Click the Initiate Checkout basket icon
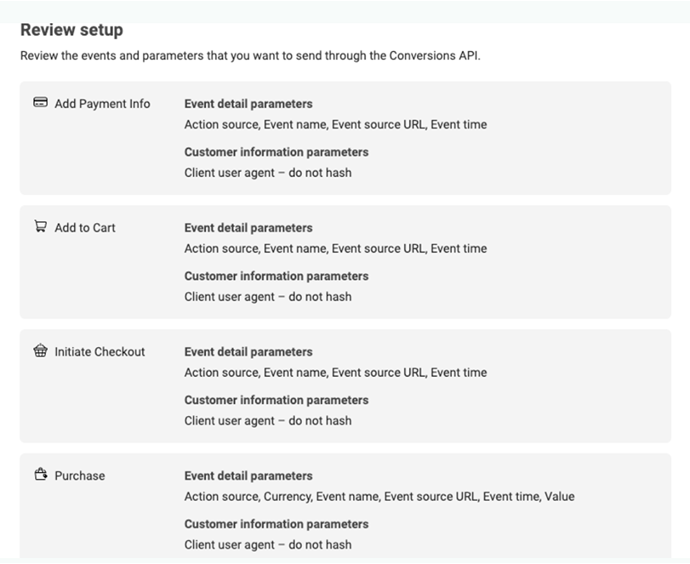The width and height of the screenshot is (690, 564). (x=40, y=351)
